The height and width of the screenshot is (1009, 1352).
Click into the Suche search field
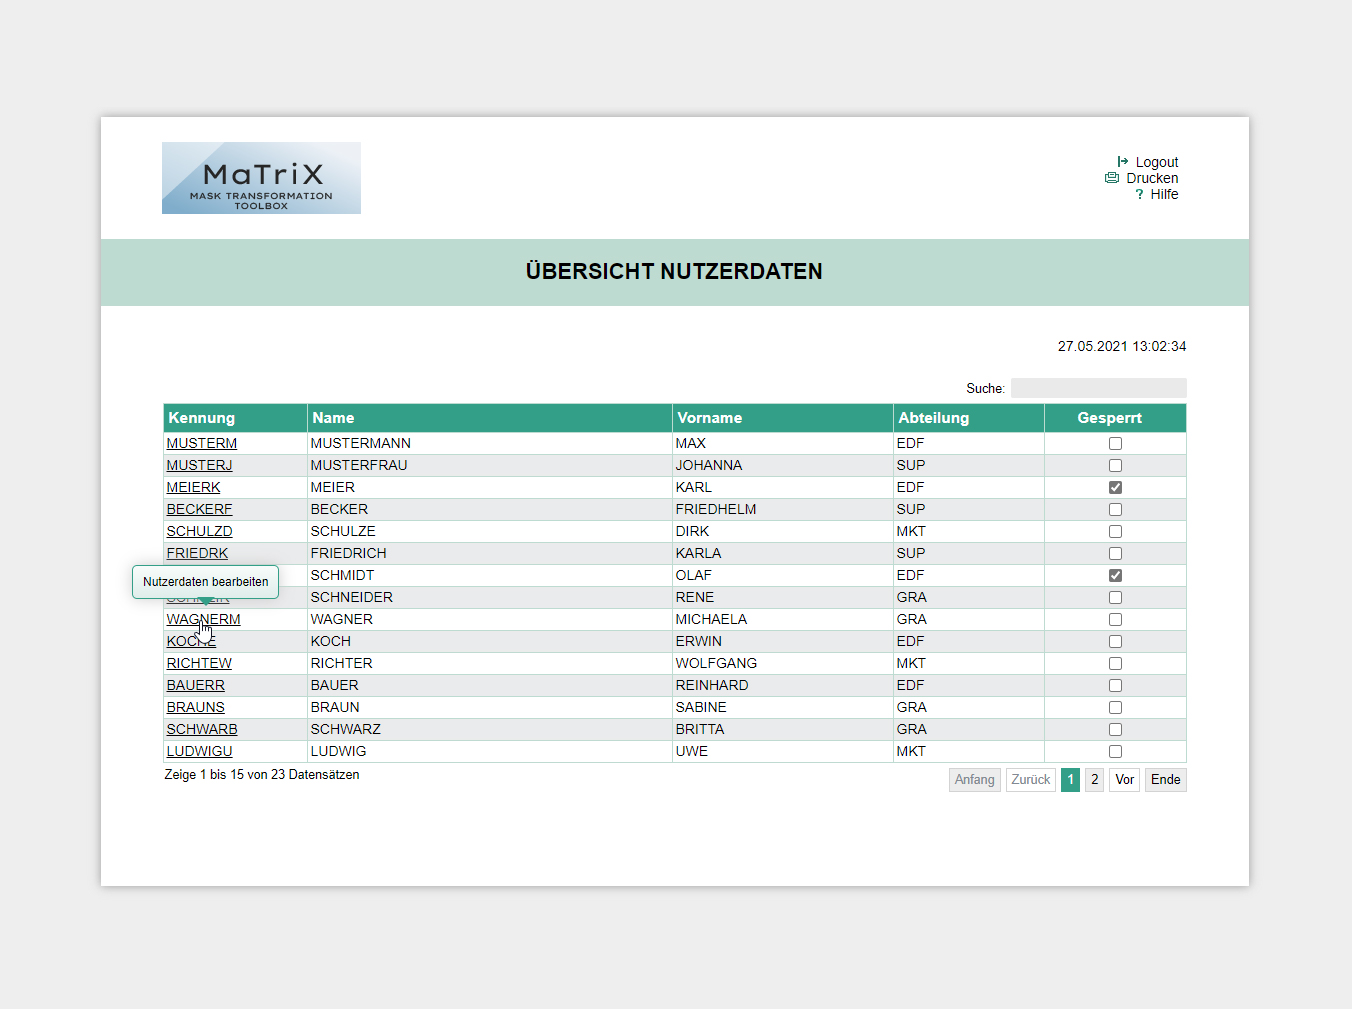1098,388
